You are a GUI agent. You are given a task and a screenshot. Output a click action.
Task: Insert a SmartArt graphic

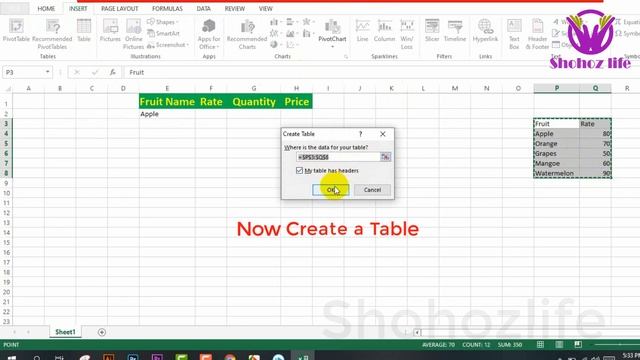163,33
